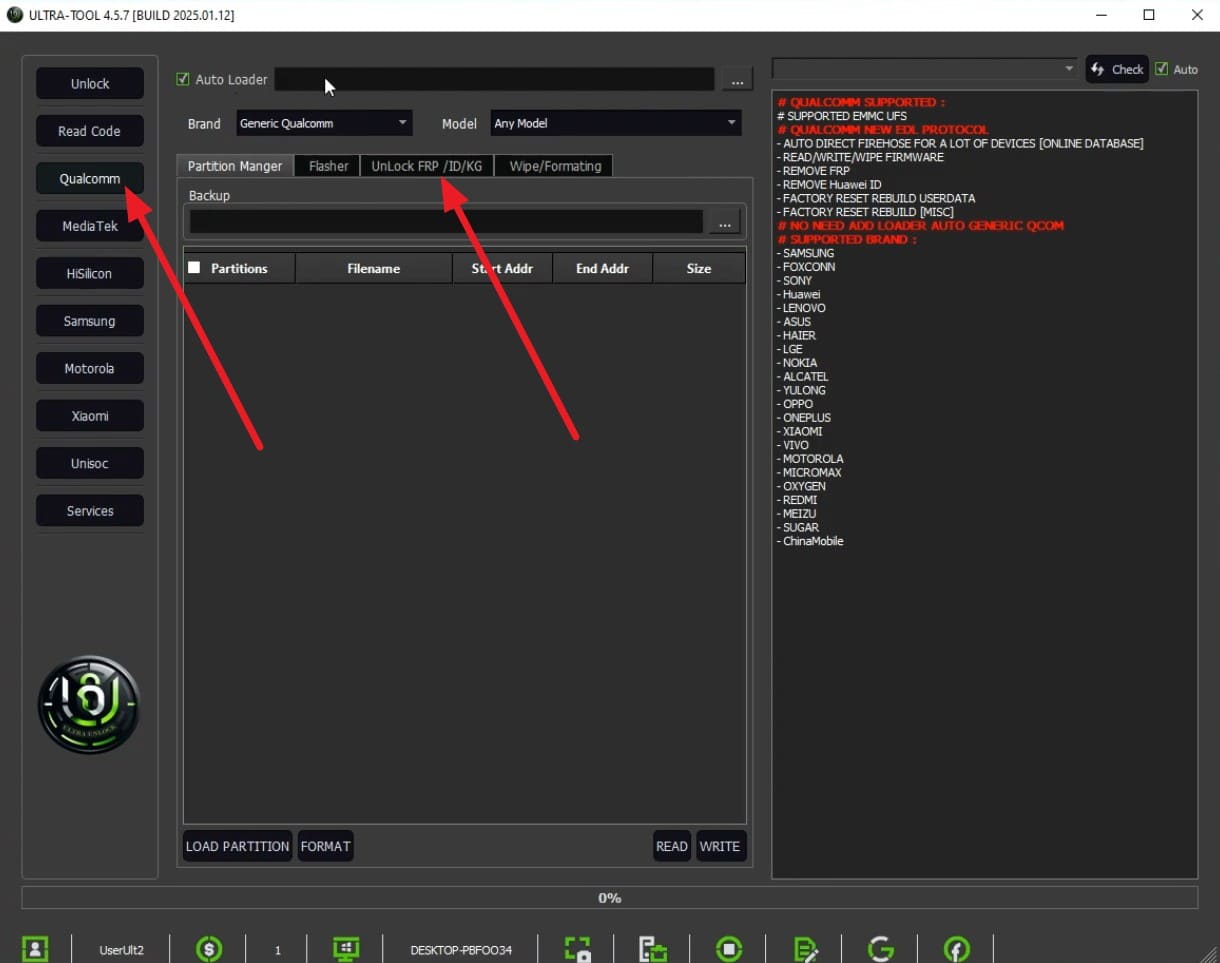Select Motorola in the sidebar
This screenshot has width=1220, height=963.
pyautogui.click(x=90, y=369)
